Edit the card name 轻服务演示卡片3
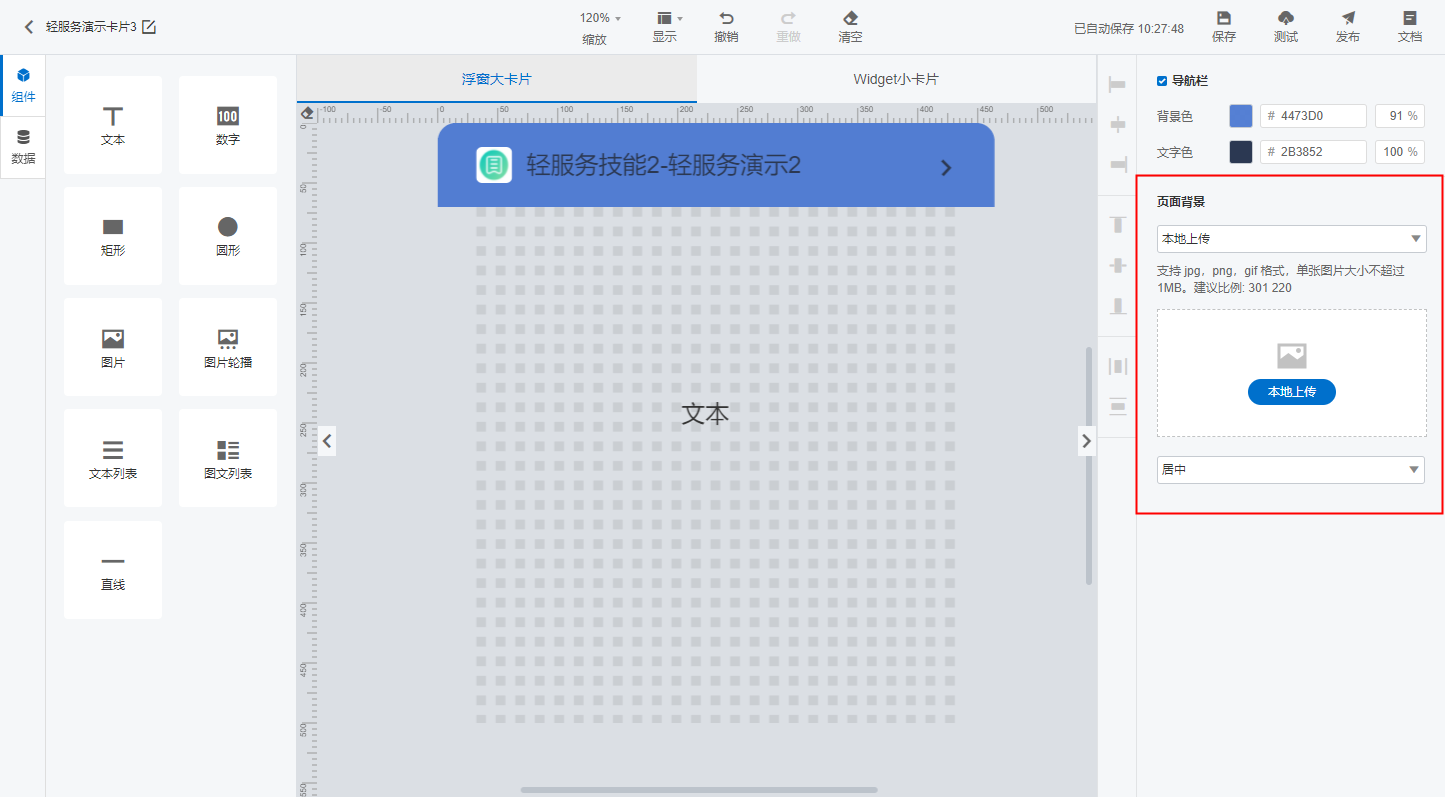 (x=149, y=27)
